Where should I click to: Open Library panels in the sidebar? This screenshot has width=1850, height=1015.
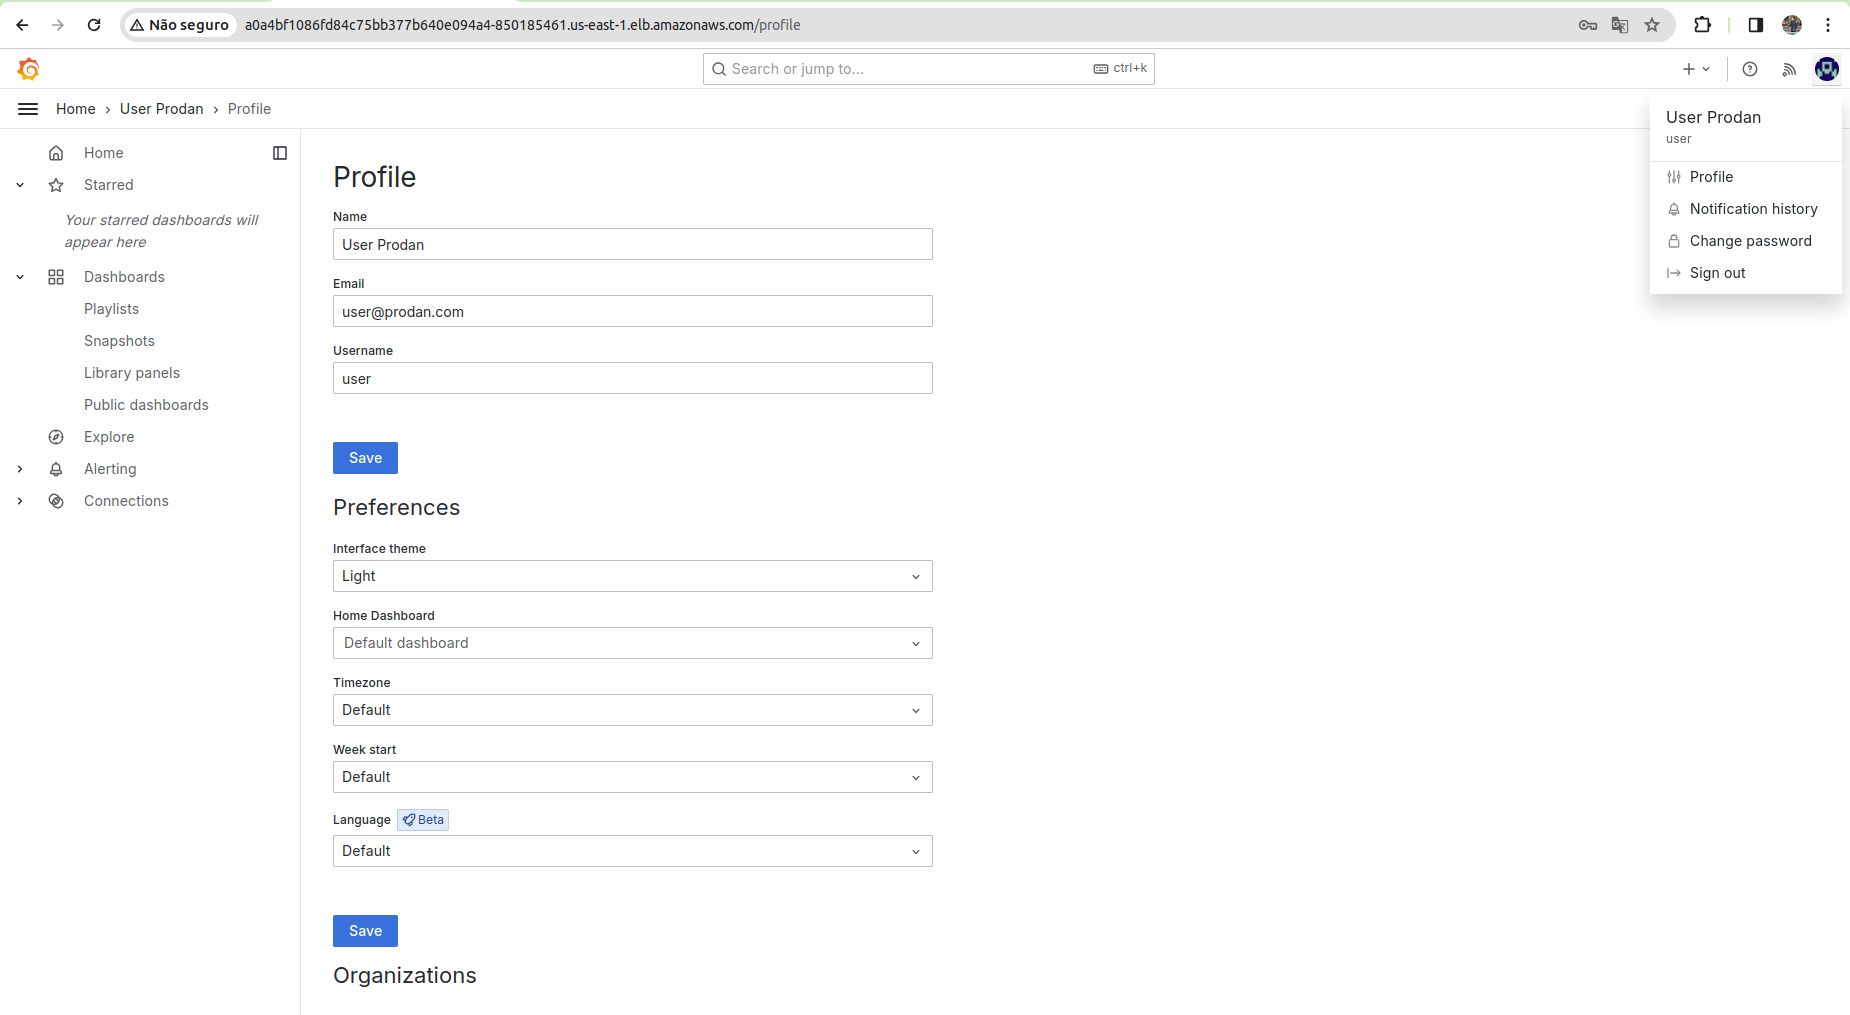(132, 373)
